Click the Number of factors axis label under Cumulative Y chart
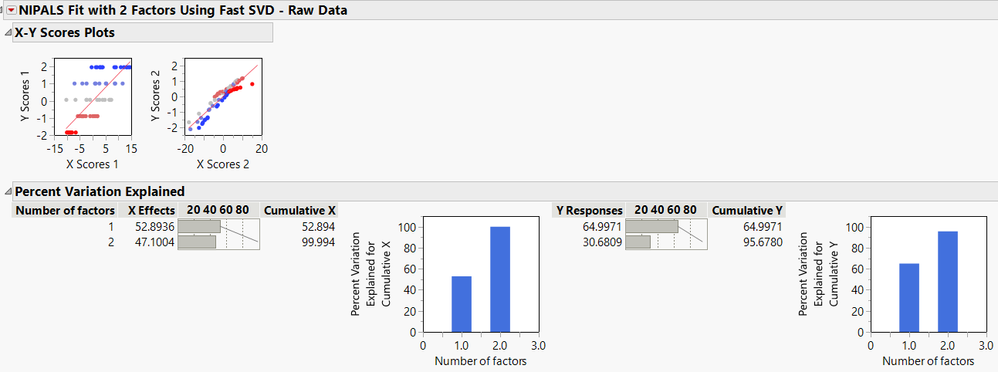This screenshot has height=372, width=998. (x=928, y=361)
